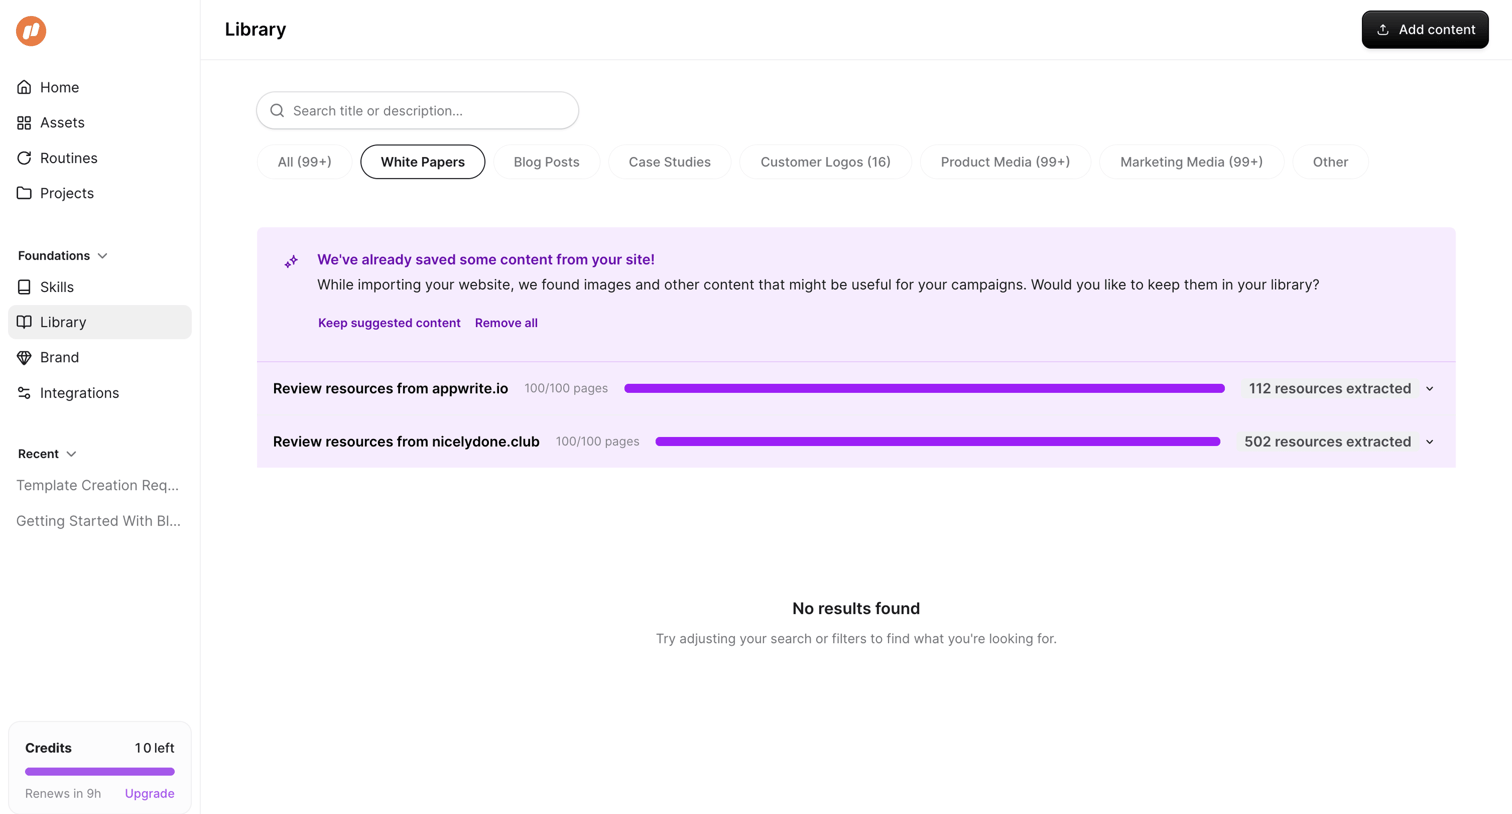Click the nicelydone.club progress bar

point(938,442)
